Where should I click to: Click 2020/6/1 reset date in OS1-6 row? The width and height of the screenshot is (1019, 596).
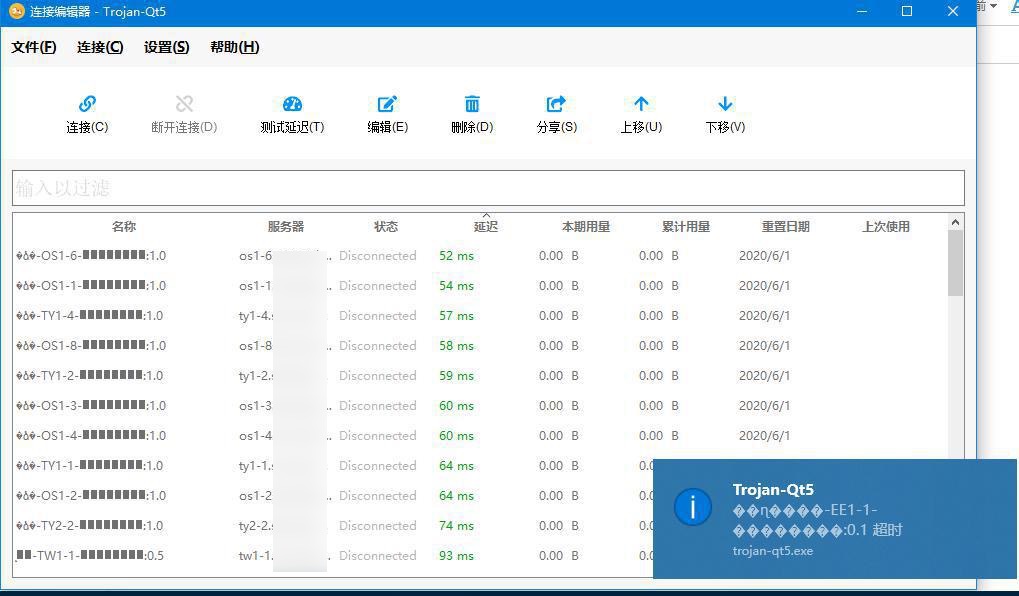point(764,255)
